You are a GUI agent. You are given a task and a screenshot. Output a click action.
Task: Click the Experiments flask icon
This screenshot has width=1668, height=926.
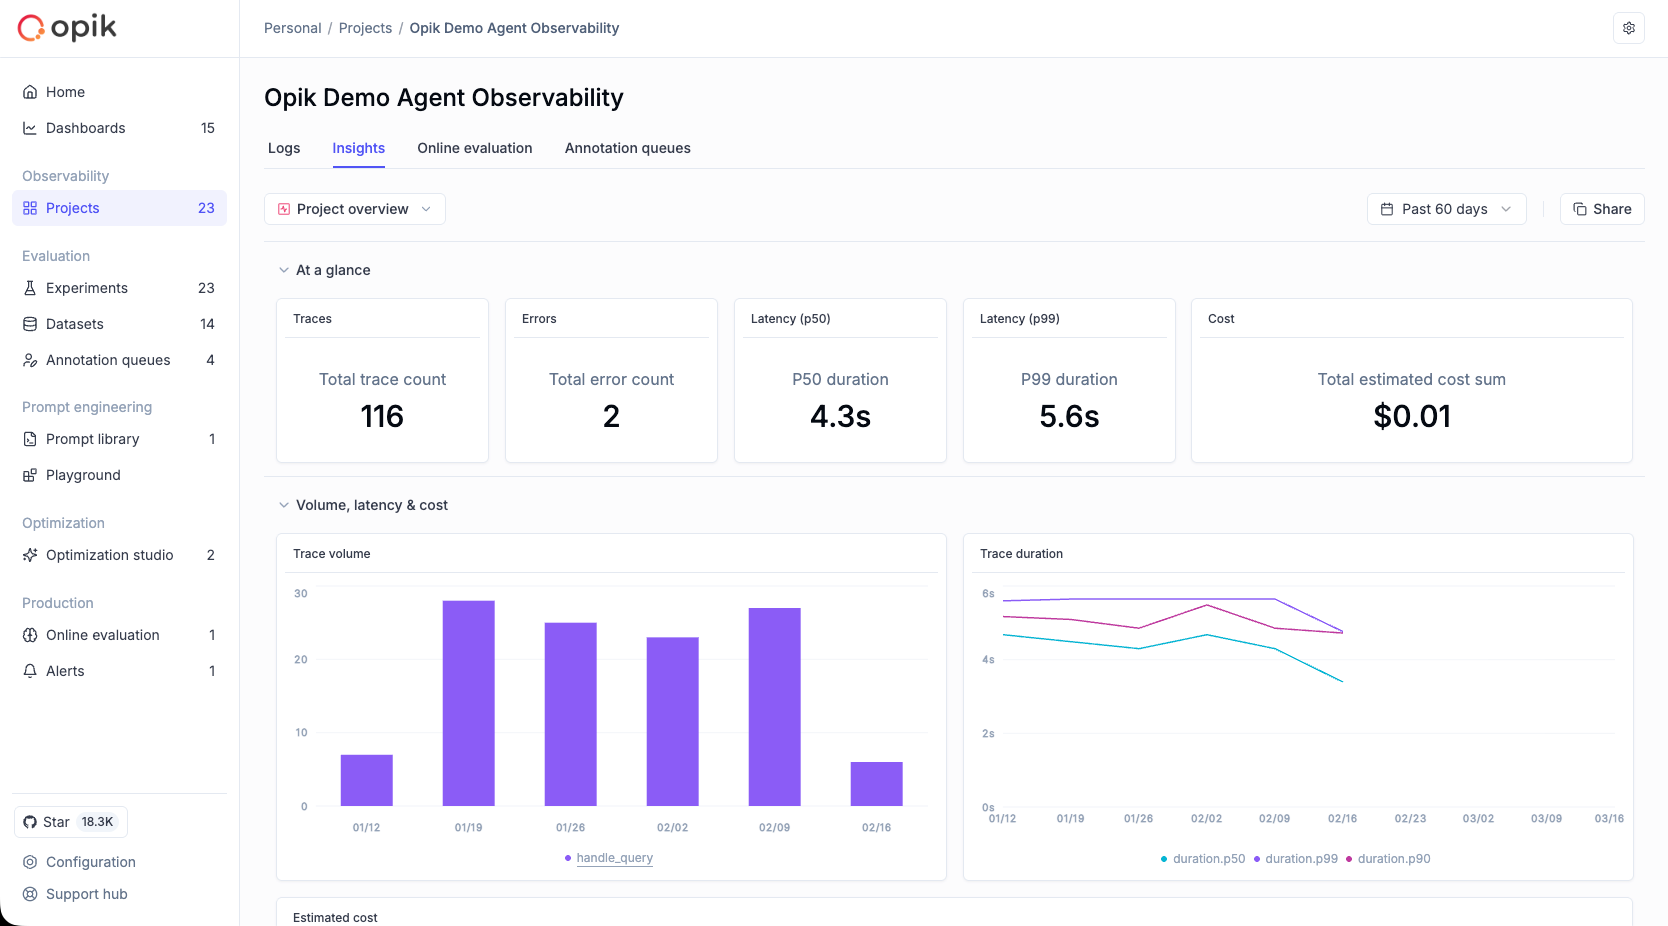click(30, 288)
